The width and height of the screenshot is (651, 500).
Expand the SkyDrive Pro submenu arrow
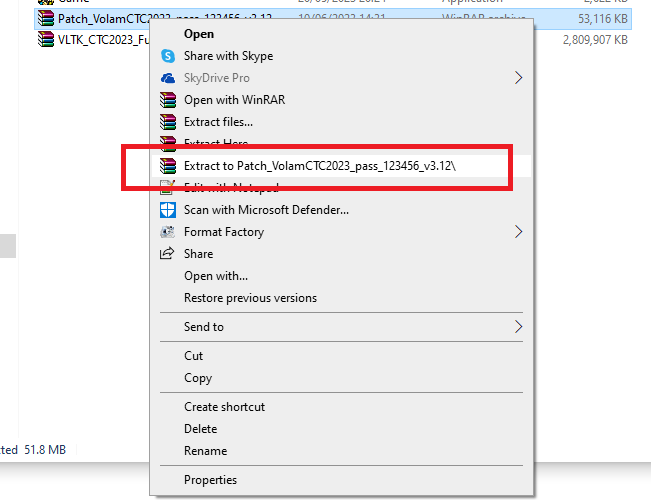pyautogui.click(x=518, y=78)
